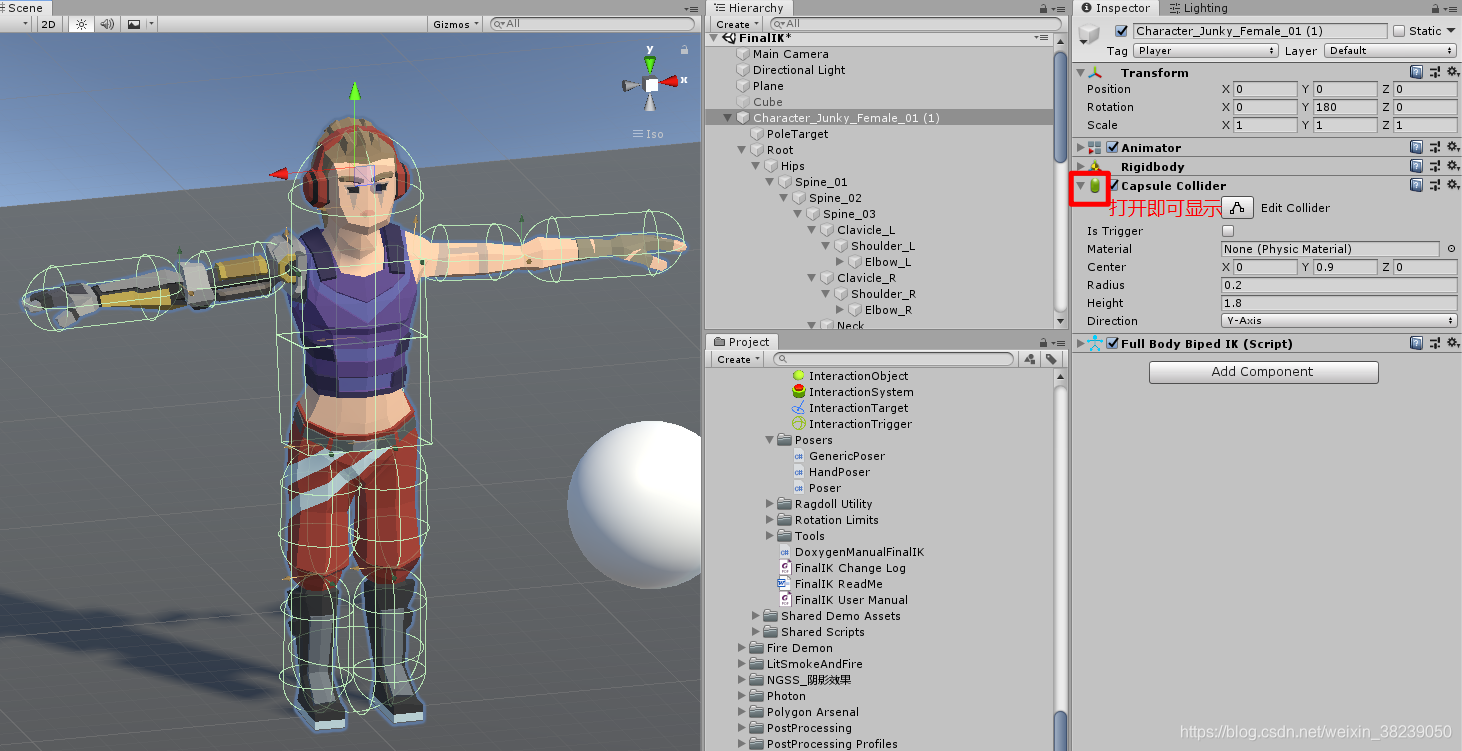Select the 2D view toggle in Scene toolbar
Viewport: 1462px width, 751px height.
tap(48, 24)
